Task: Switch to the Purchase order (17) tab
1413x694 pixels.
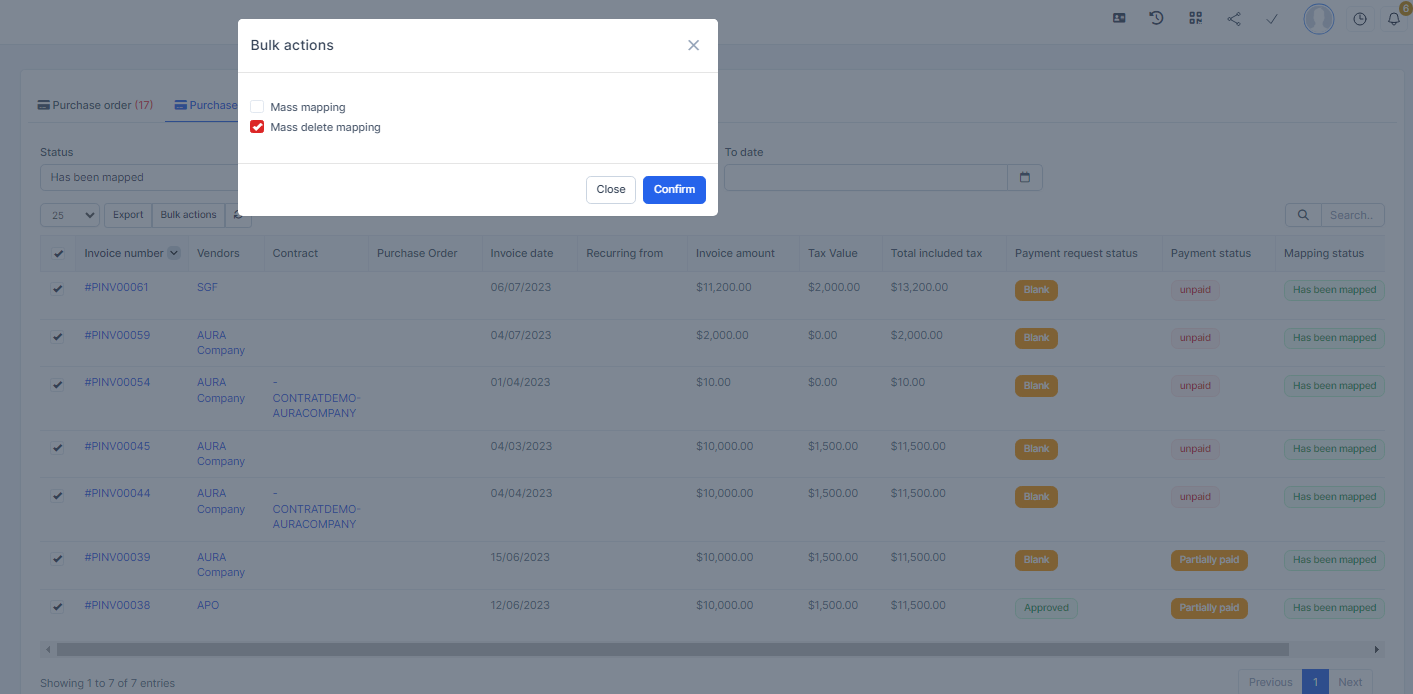Action: [x=95, y=105]
